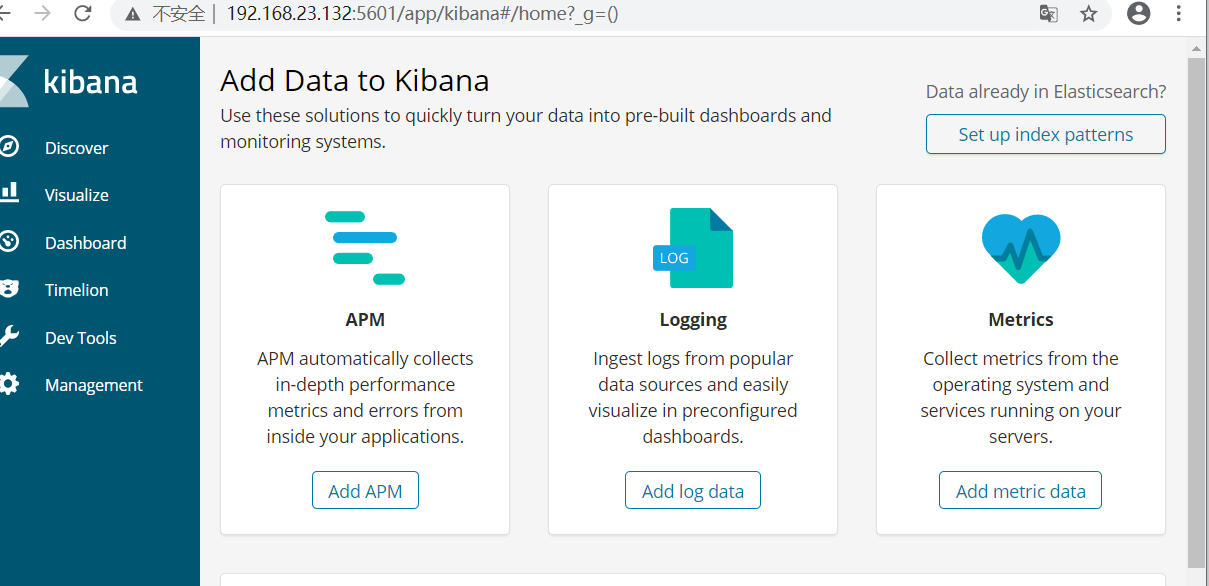Go to Management in the sidebar
Screen dimensions: 1209x586
pos(94,385)
